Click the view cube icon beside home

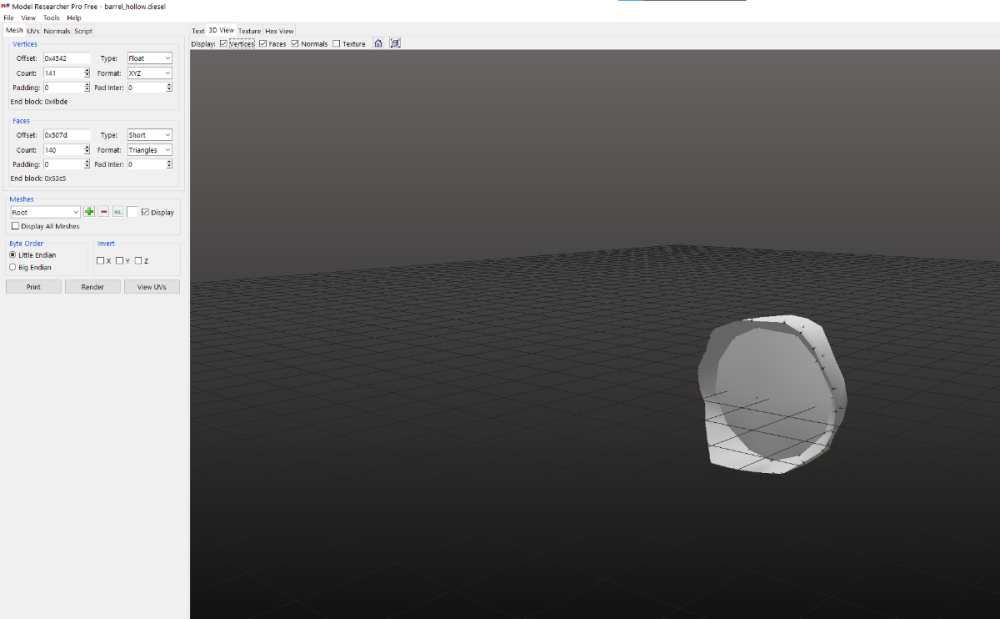(395, 43)
